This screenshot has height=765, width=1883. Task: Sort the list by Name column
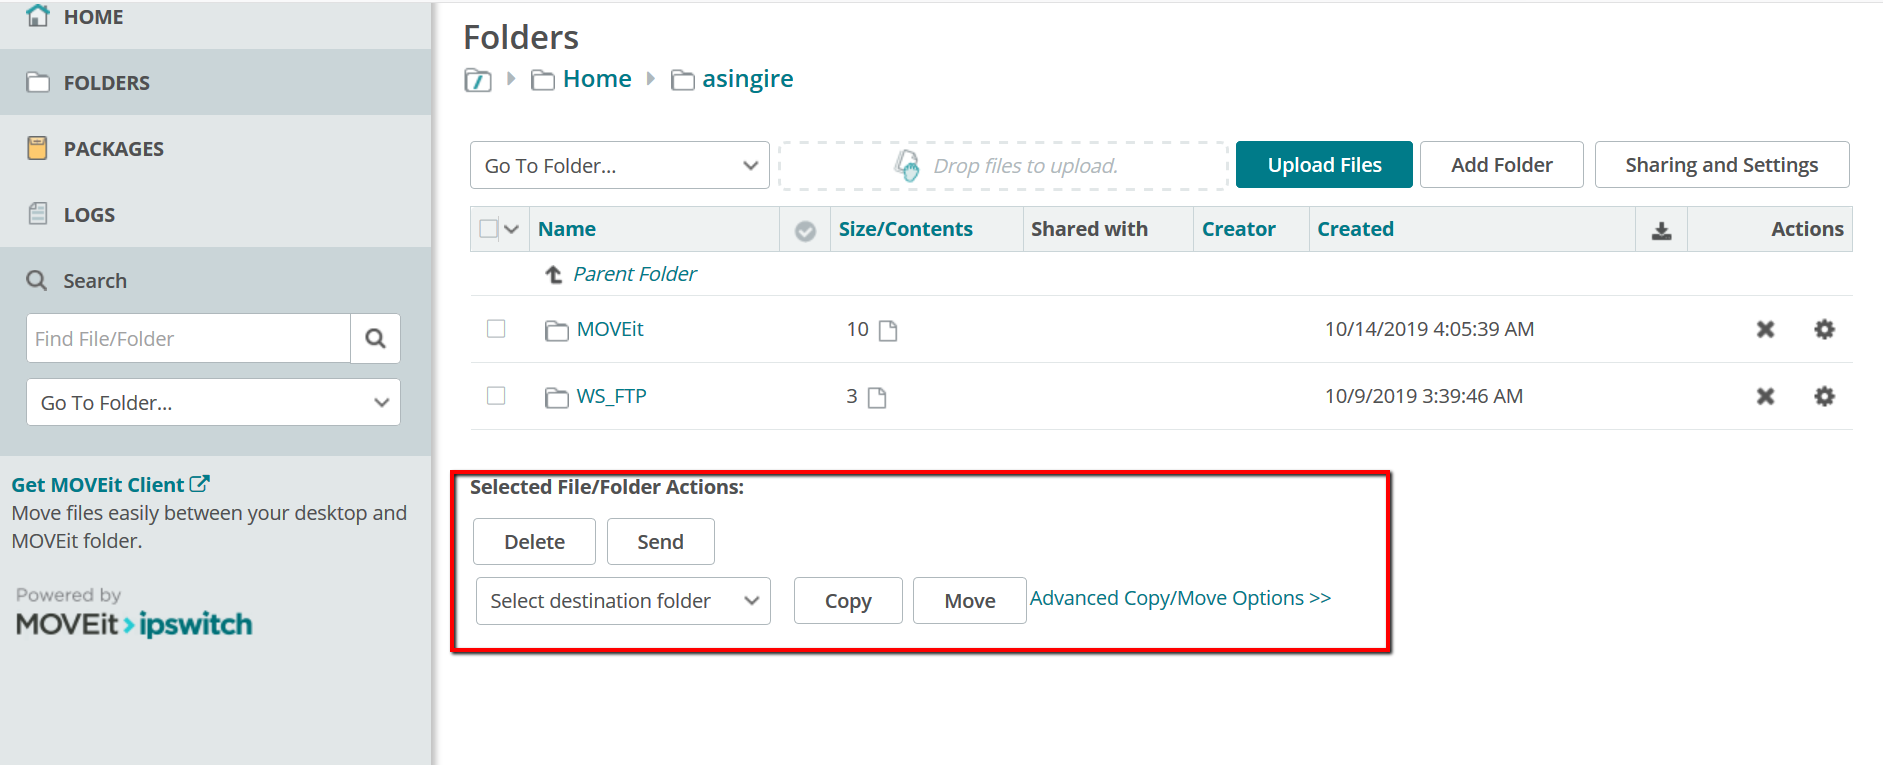(567, 229)
